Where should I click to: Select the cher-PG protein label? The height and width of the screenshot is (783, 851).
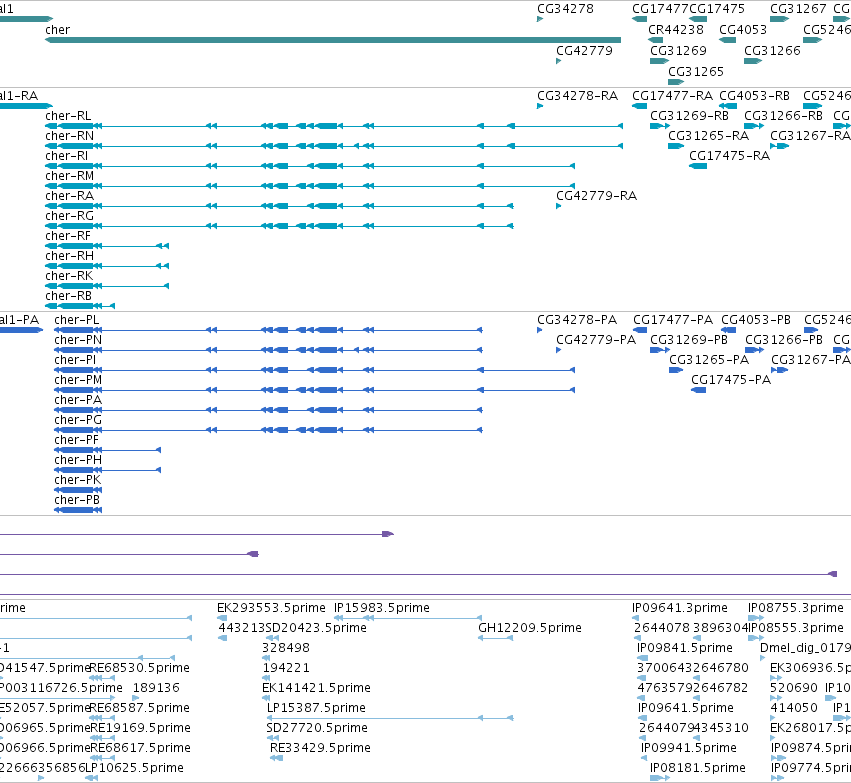(x=78, y=420)
